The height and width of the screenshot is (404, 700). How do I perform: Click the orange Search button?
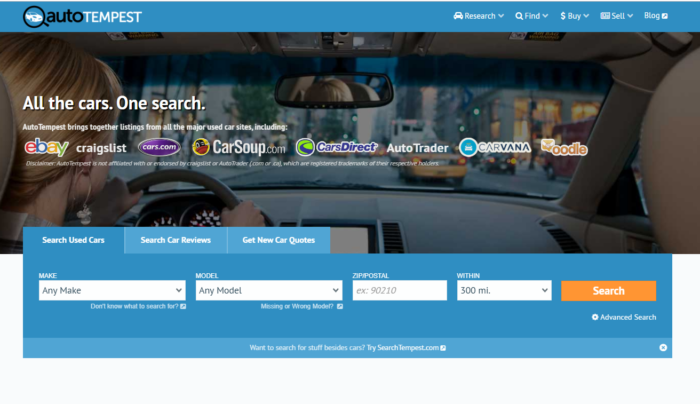608,291
